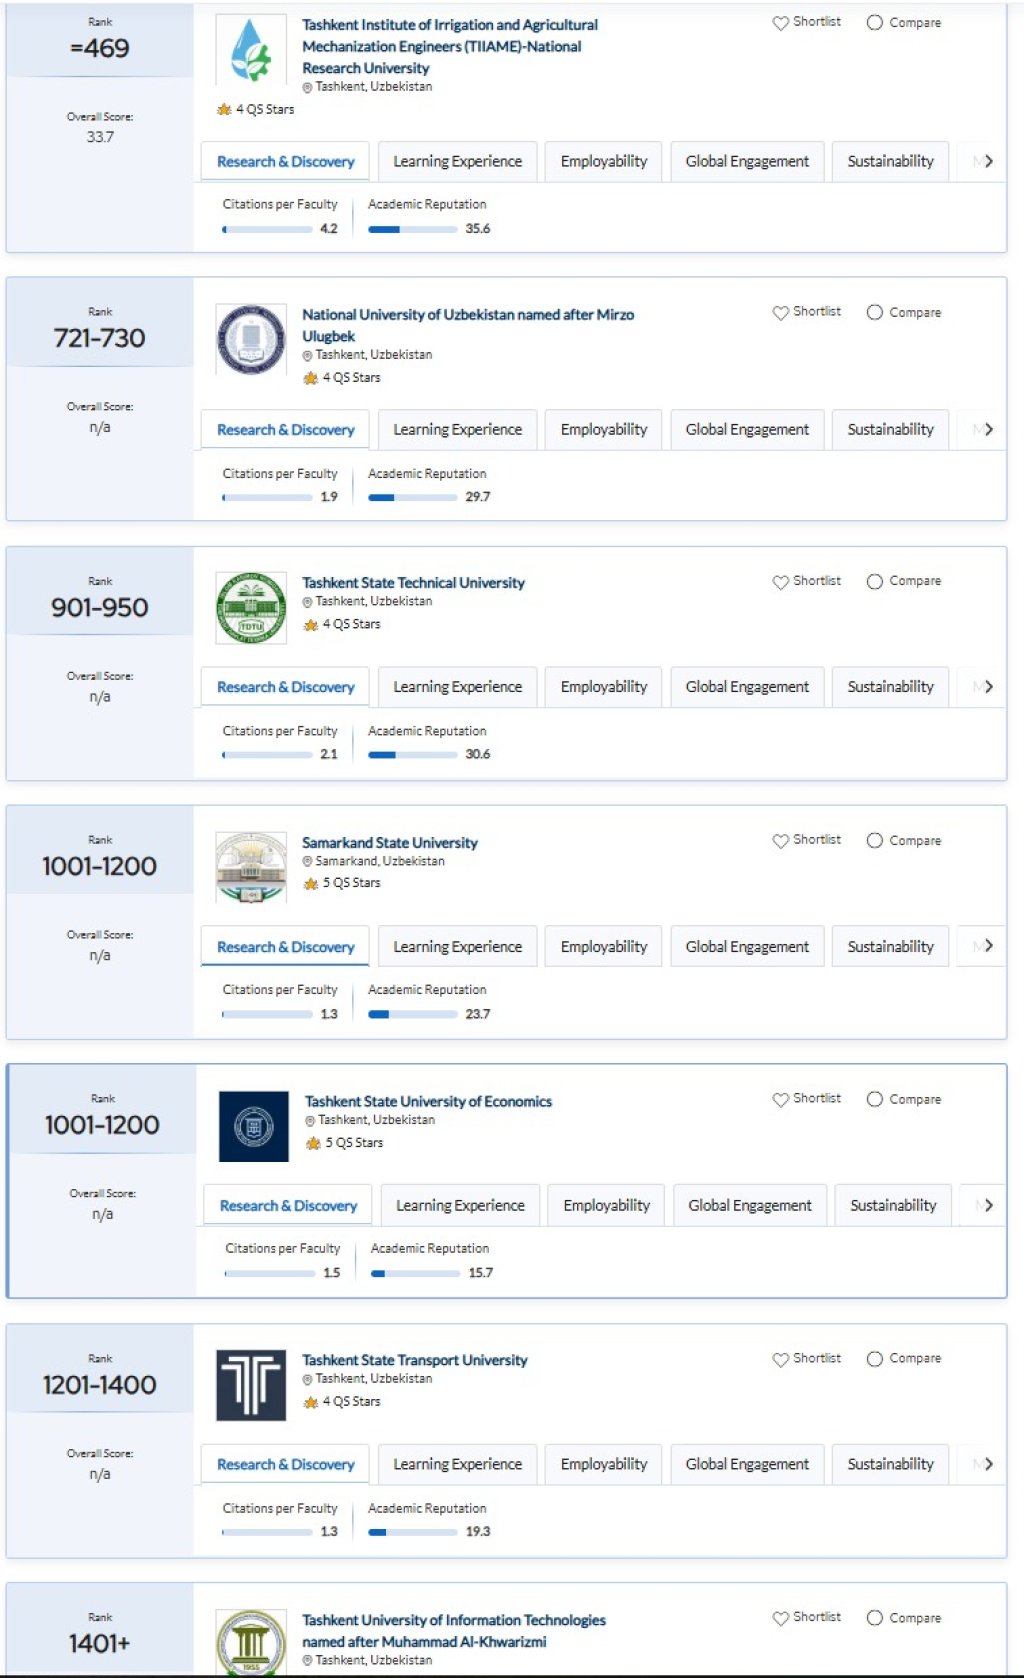Select Compare for National University of Uzbekistan
Screen dimensions: 1024x1678
[875, 312]
